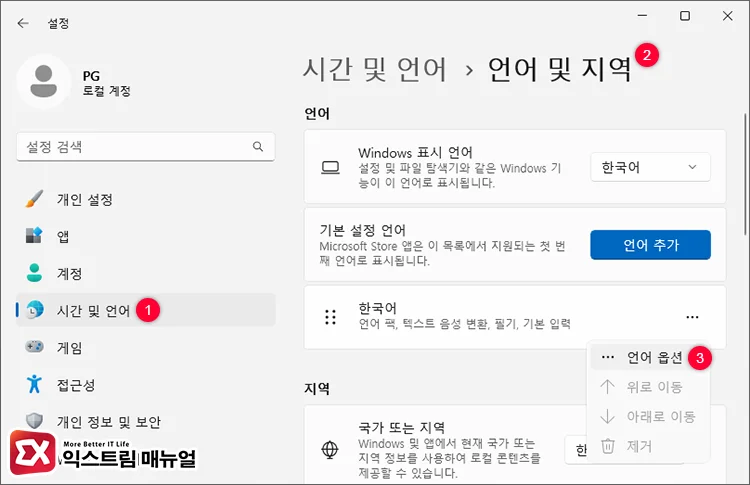The width and height of the screenshot is (750, 485).
Task: Click the globe icon beside 국가 또는 지역
Action: click(330, 450)
